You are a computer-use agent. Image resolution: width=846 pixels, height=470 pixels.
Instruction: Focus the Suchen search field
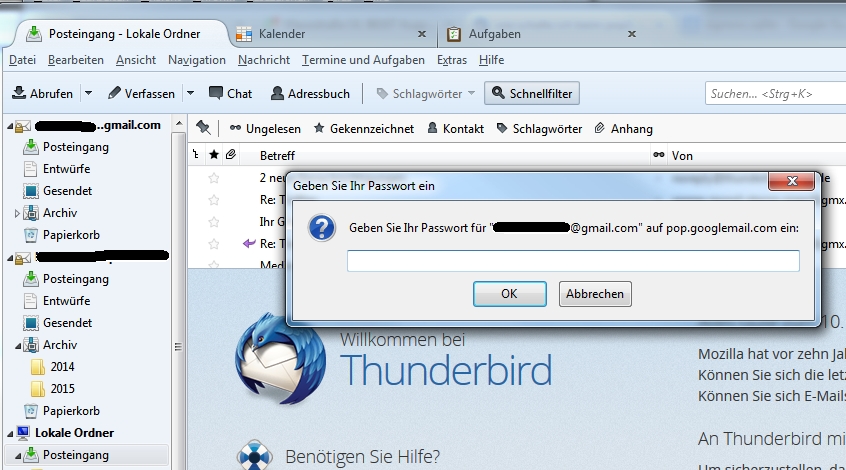(775, 93)
